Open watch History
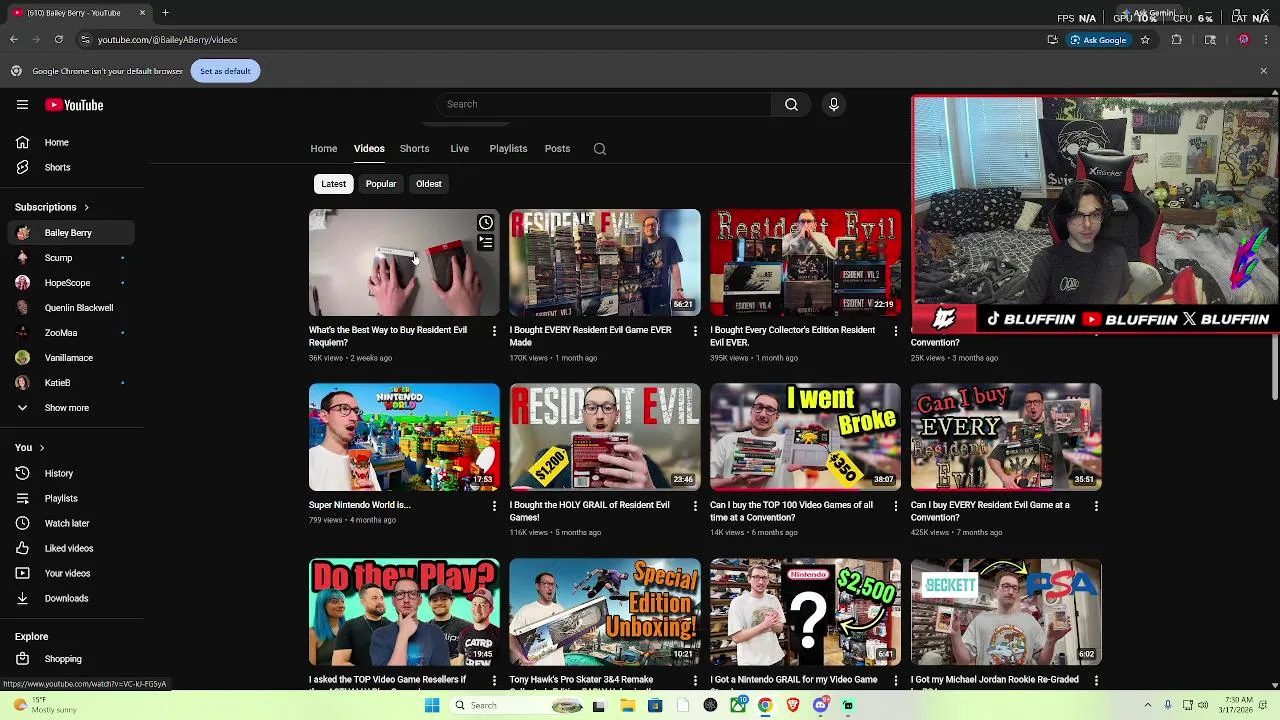This screenshot has width=1280, height=720. pyautogui.click(x=70, y=473)
